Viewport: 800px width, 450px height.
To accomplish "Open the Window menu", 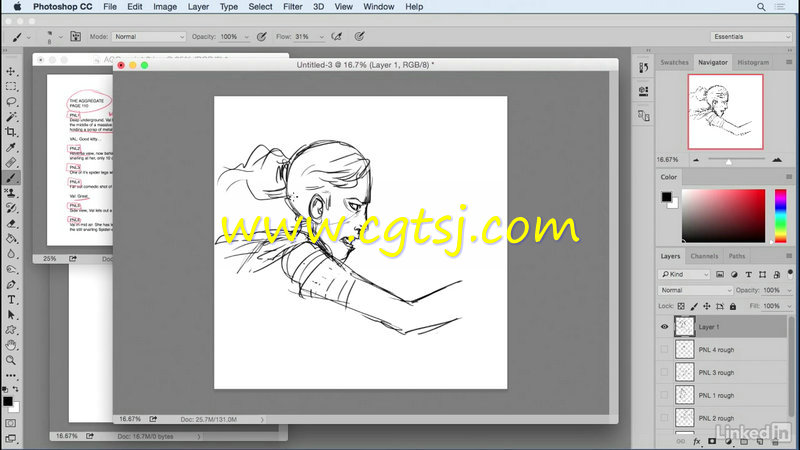I will [378, 7].
